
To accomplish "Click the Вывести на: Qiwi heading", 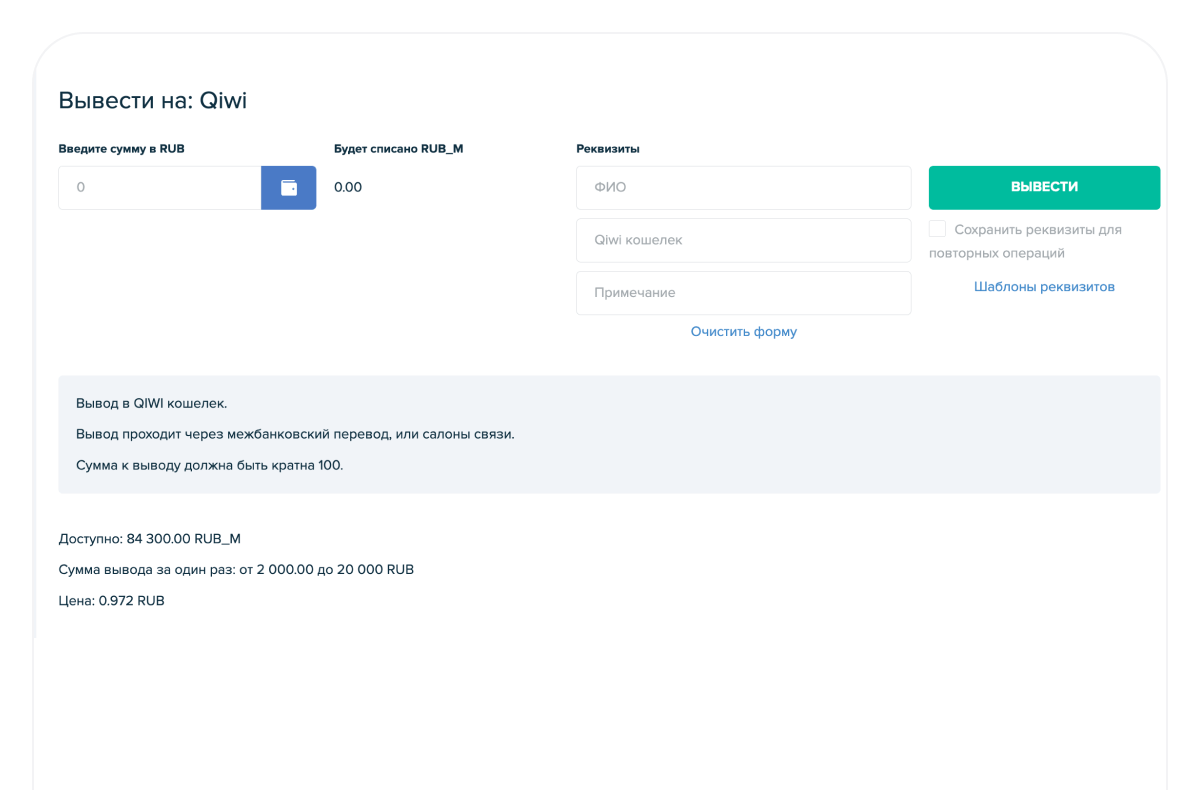I will click(x=152, y=101).
